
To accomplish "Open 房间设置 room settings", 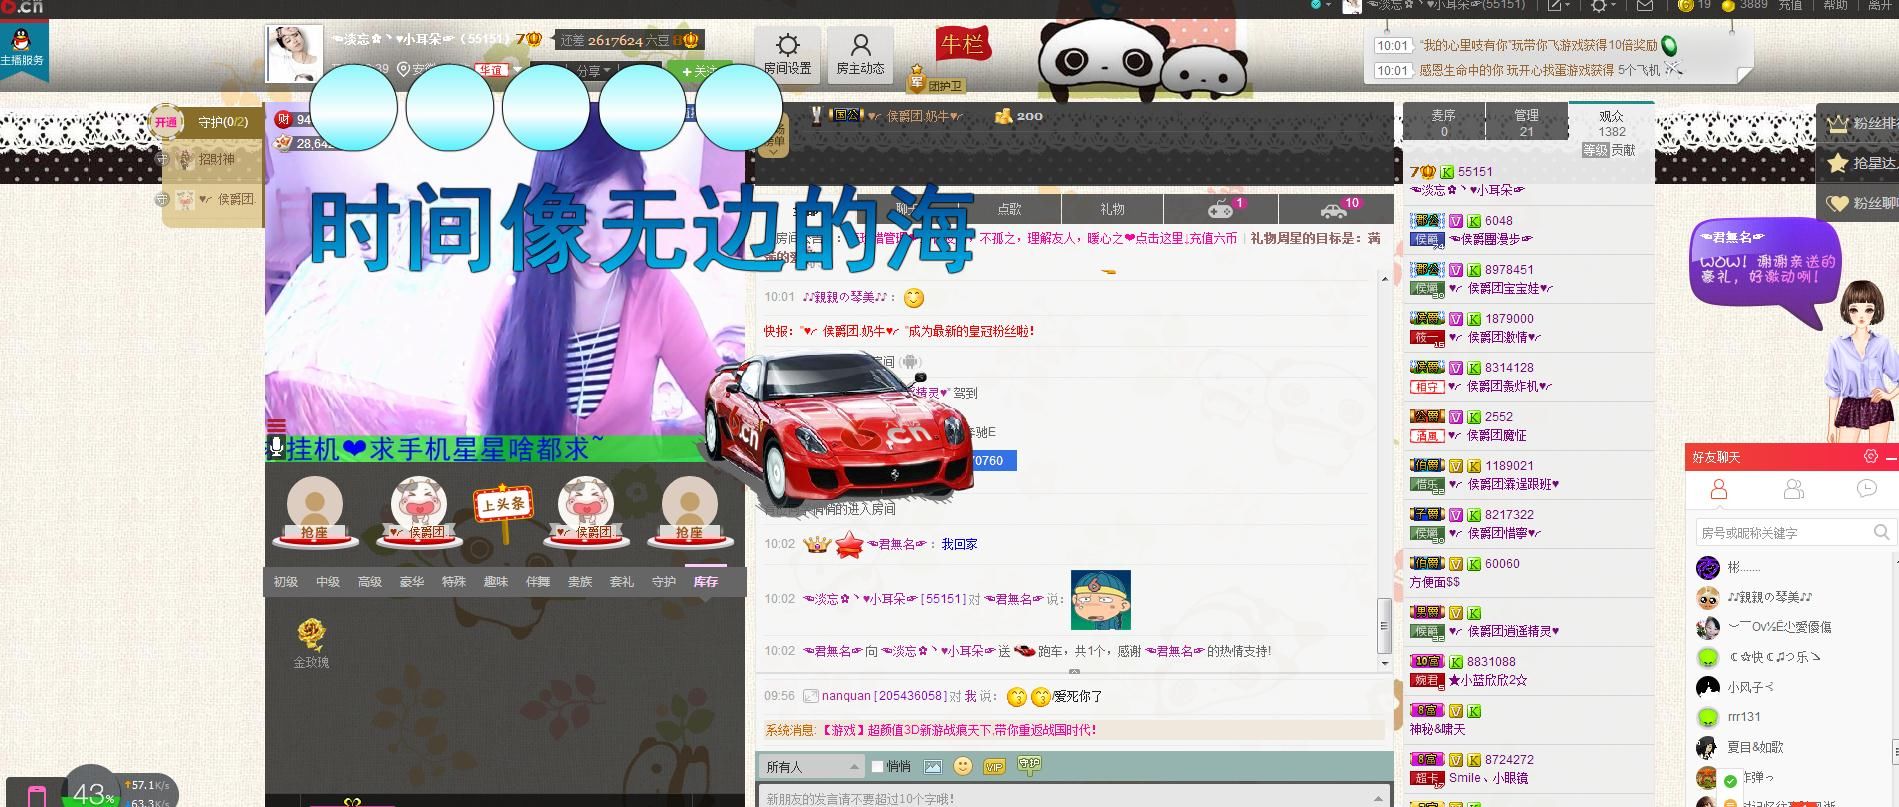I will click(x=787, y=54).
